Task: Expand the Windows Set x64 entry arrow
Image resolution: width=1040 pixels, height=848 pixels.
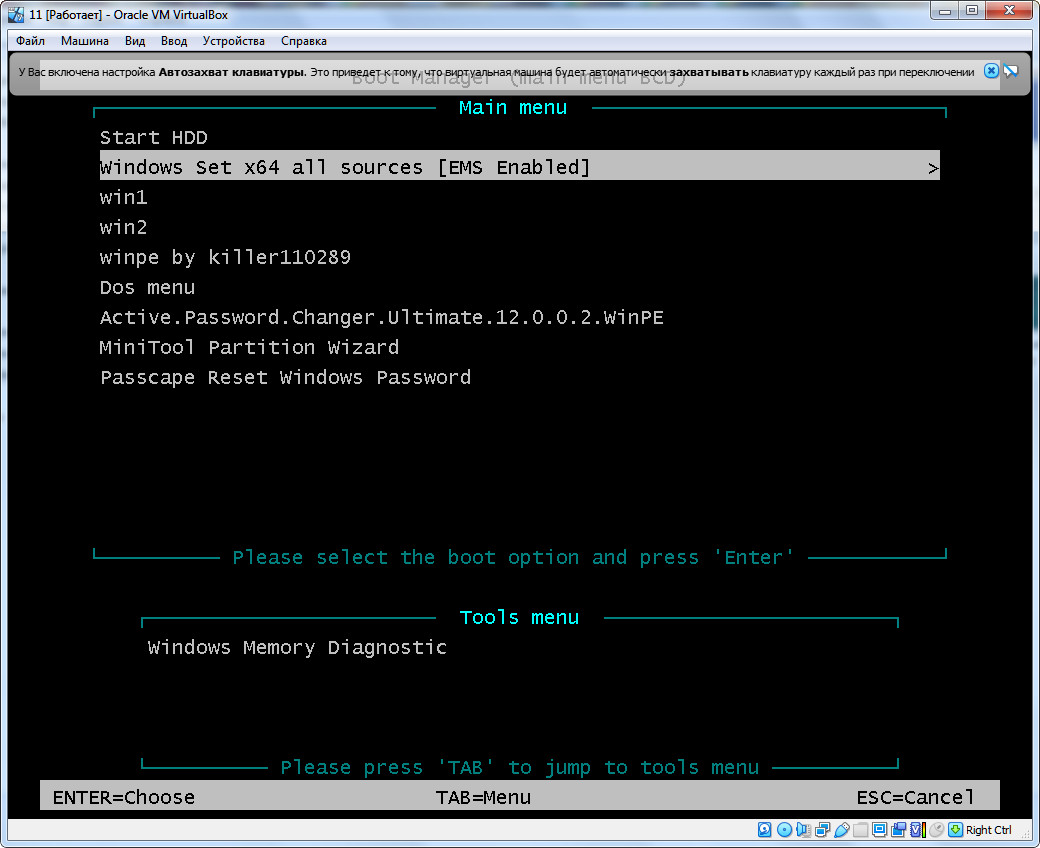Action: 933,168
